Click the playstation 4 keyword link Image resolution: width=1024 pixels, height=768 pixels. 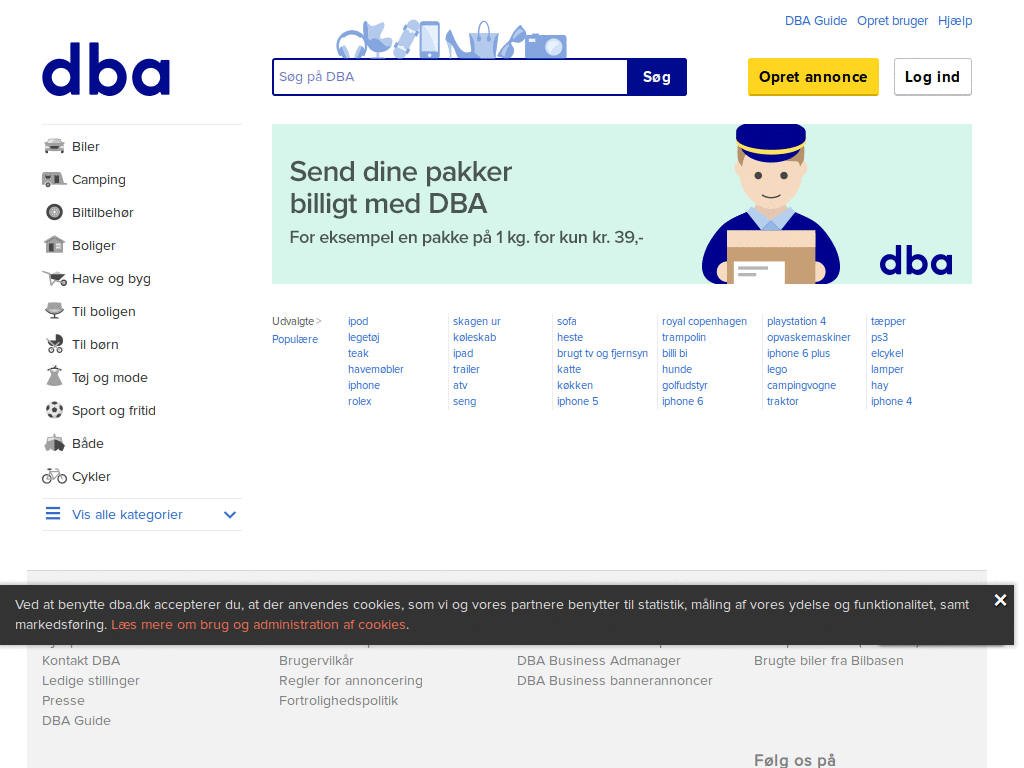click(x=796, y=321)
